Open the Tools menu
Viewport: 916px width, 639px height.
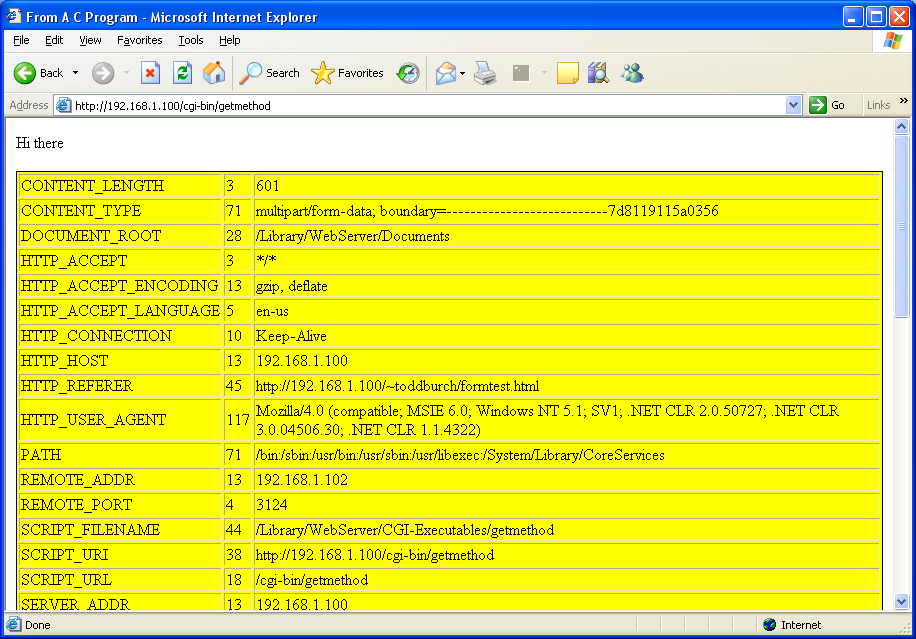pyautogui.click(x=190, y=40)
